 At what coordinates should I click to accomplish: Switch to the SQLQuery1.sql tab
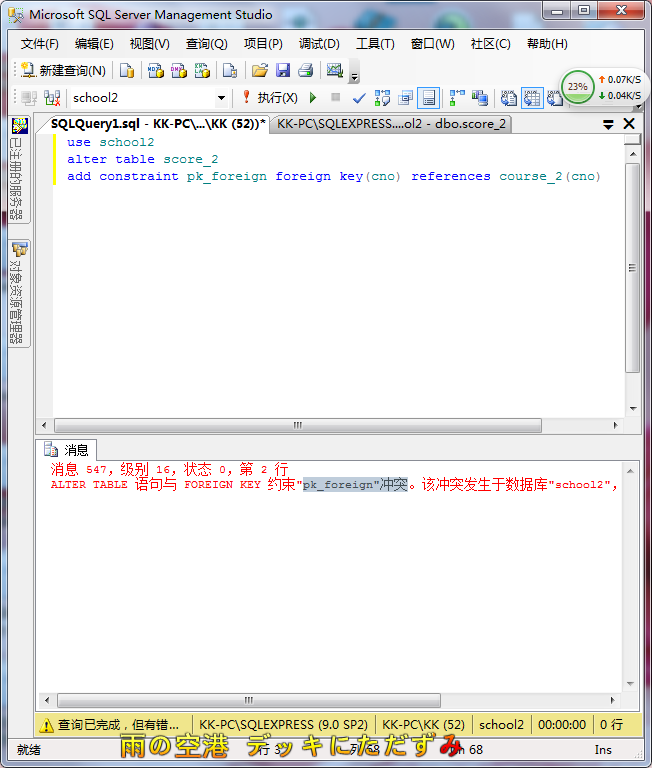coord(158,124)
